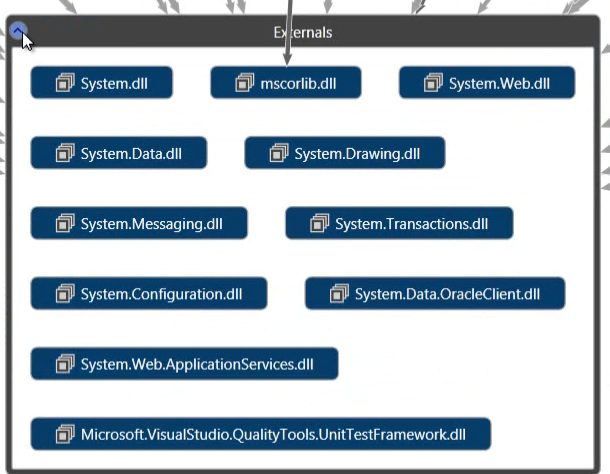Click assembly icon beside System.Transactions.dll

320,223
